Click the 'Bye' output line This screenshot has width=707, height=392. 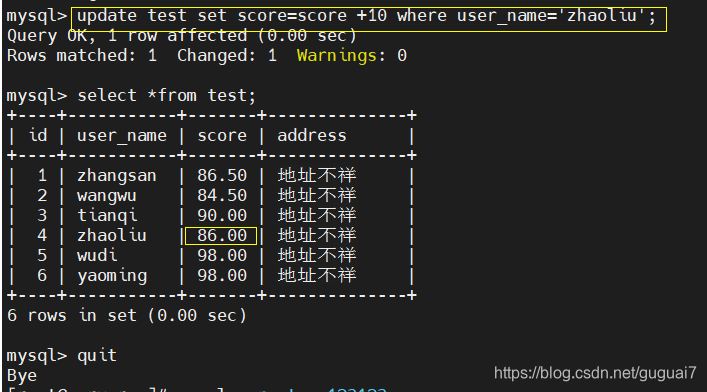[x=22, y=376]
